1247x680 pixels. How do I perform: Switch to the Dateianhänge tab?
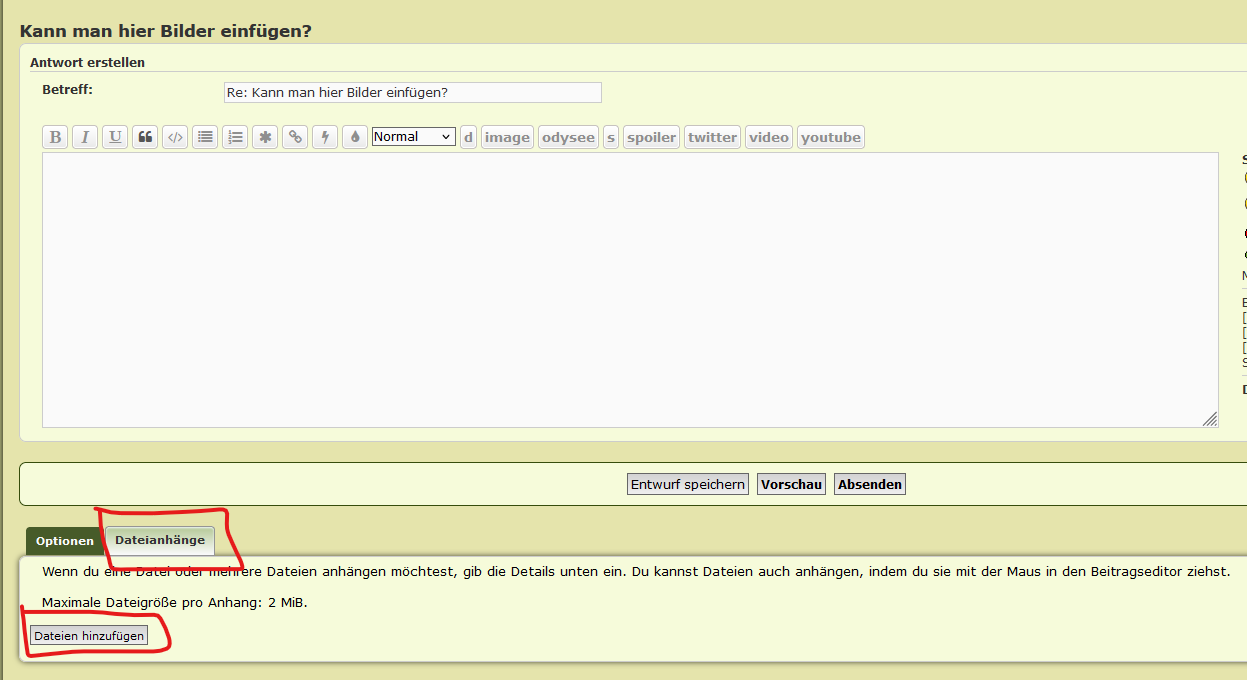(160, 540)
